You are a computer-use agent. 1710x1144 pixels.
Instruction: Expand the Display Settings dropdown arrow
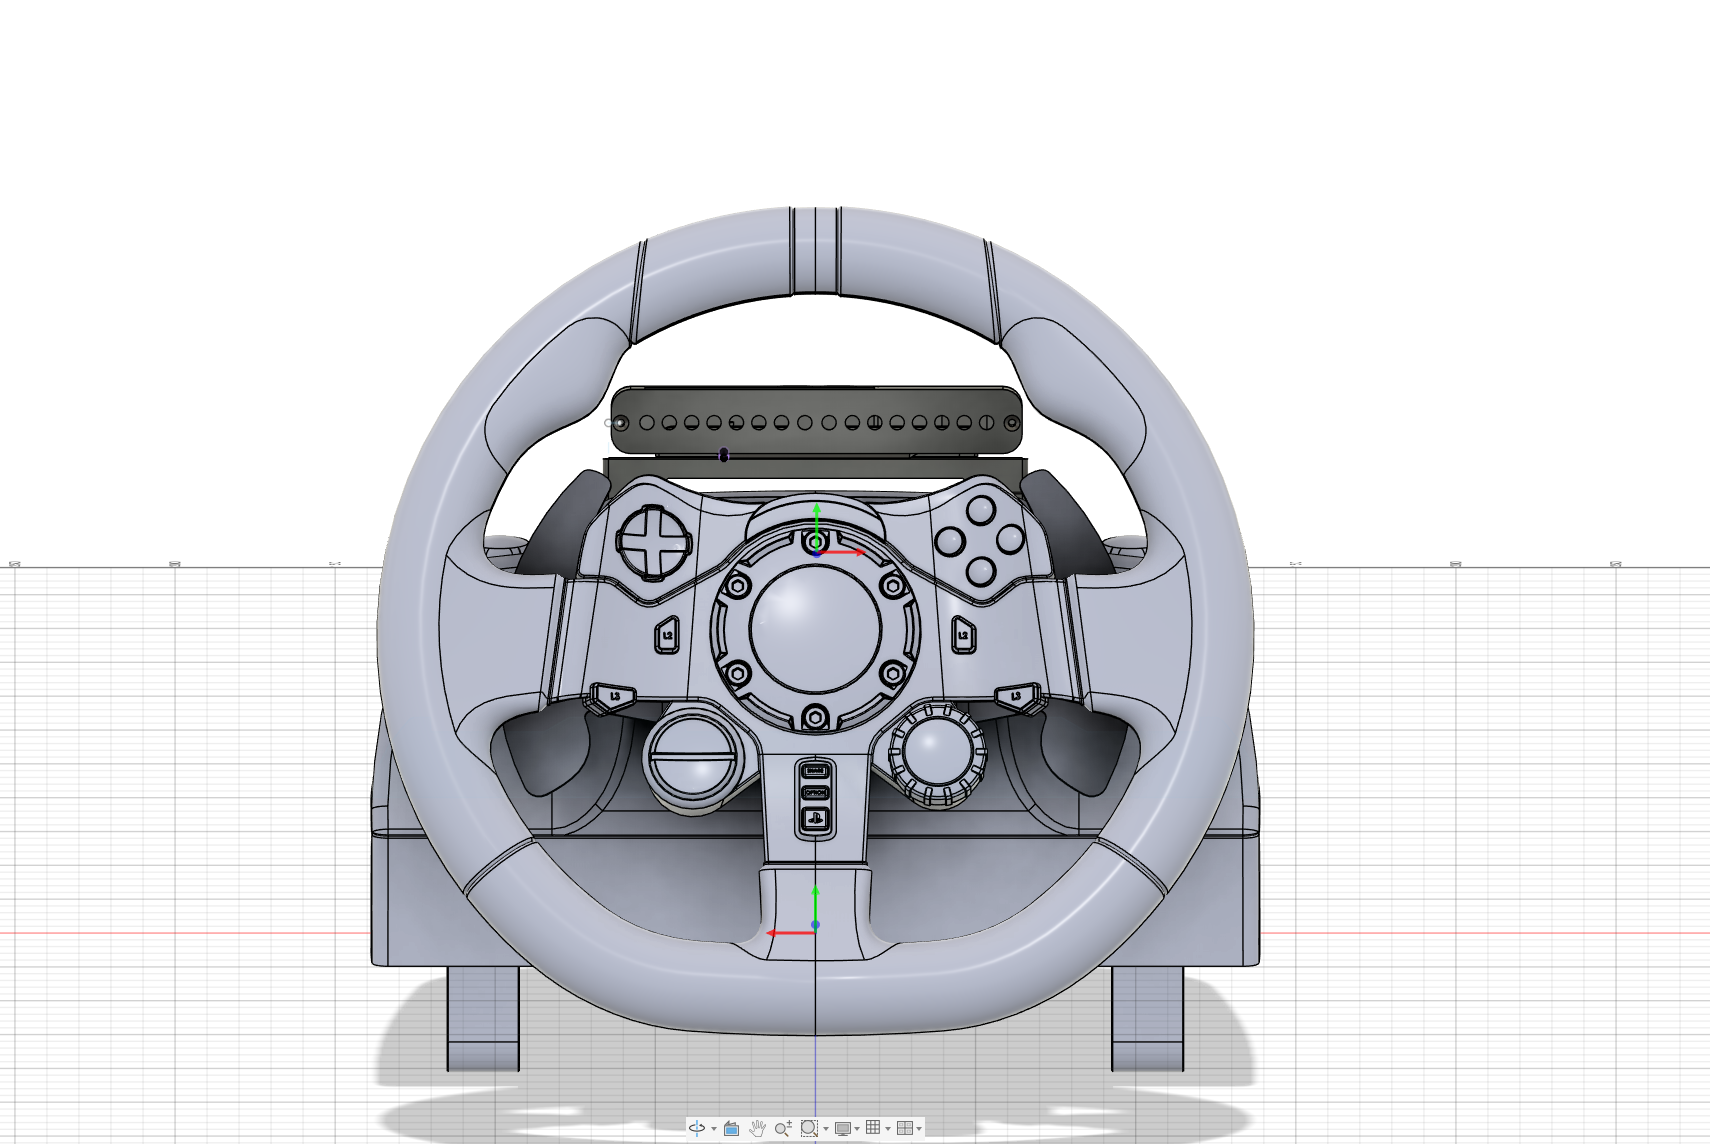857,1129
